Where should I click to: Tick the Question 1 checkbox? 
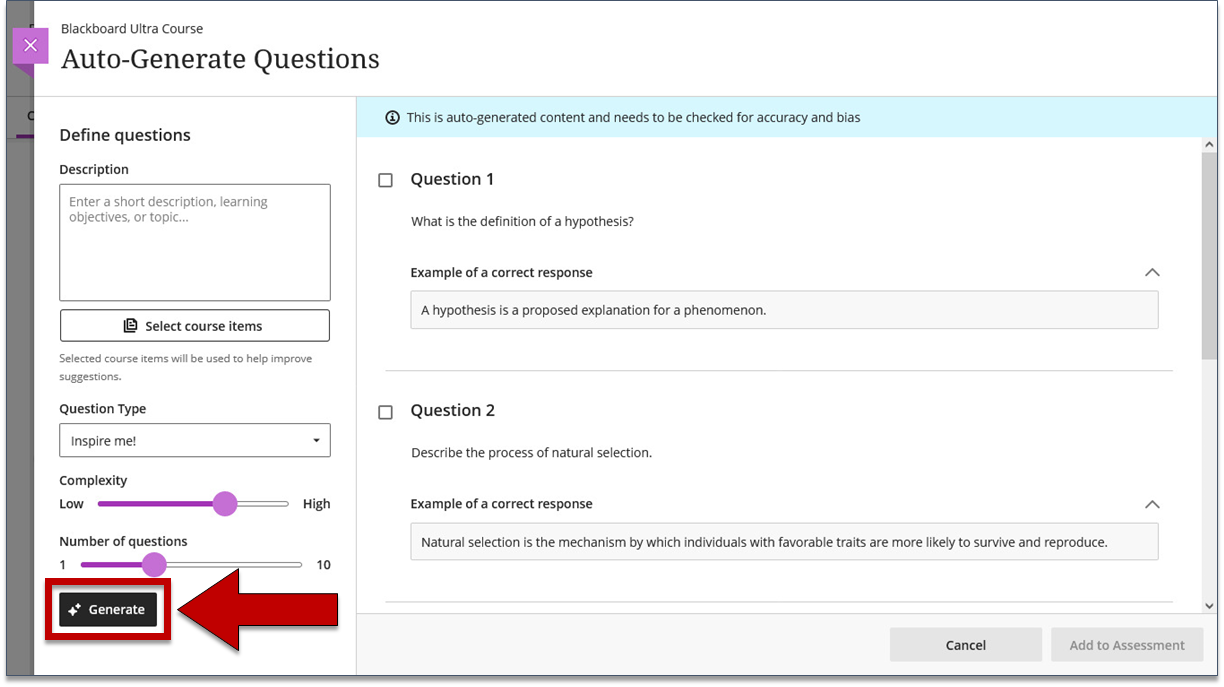(x=386, y=181)
